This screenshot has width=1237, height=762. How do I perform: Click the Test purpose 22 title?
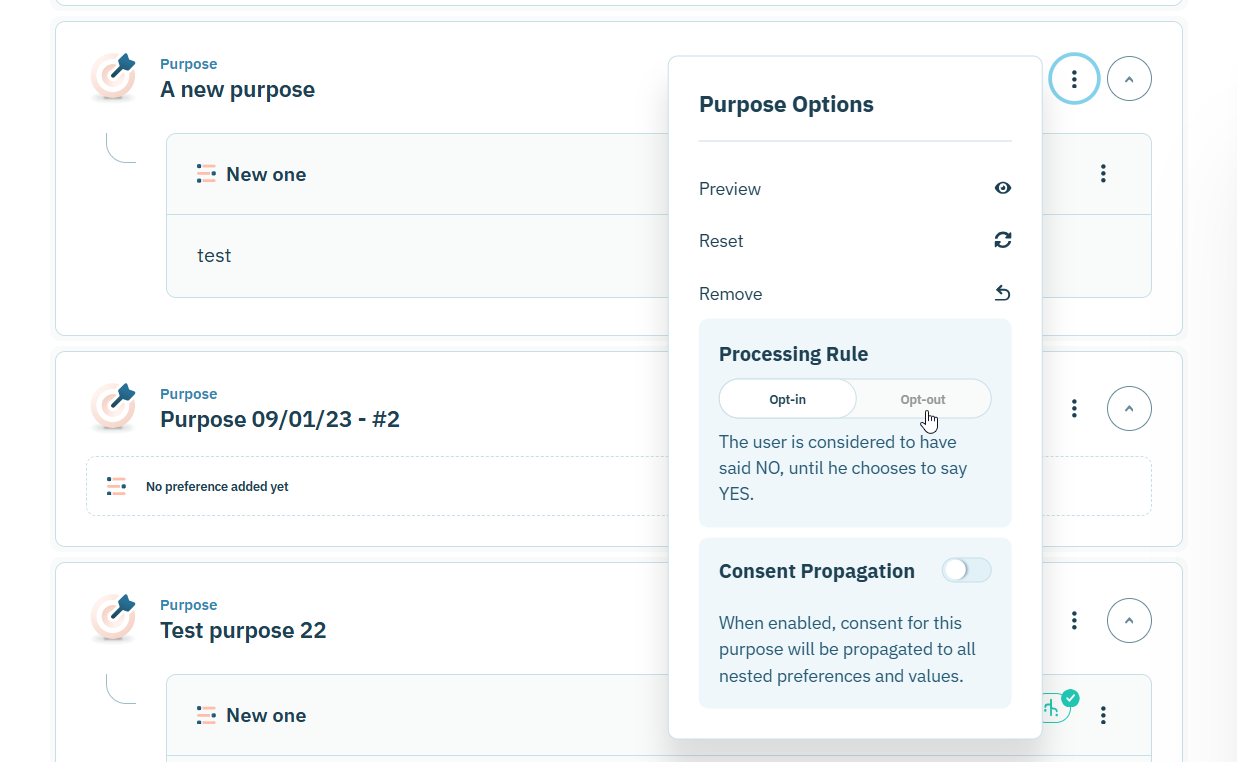coord(243,631)
